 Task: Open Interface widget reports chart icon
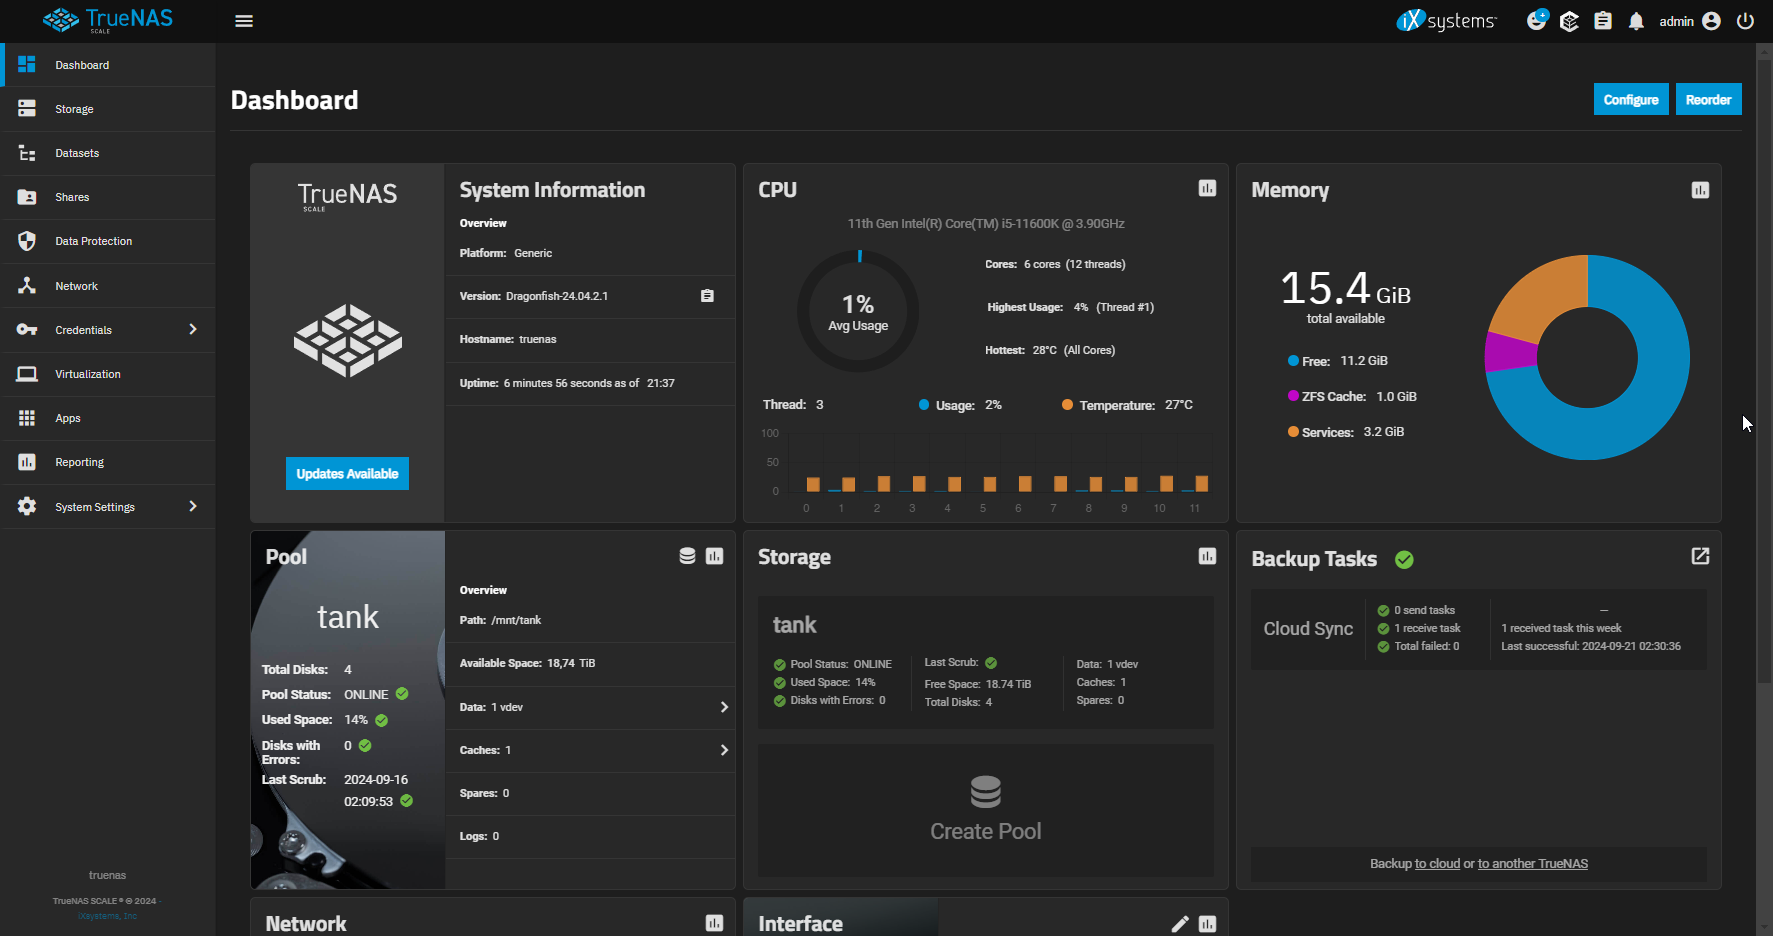pos(1207,924)
